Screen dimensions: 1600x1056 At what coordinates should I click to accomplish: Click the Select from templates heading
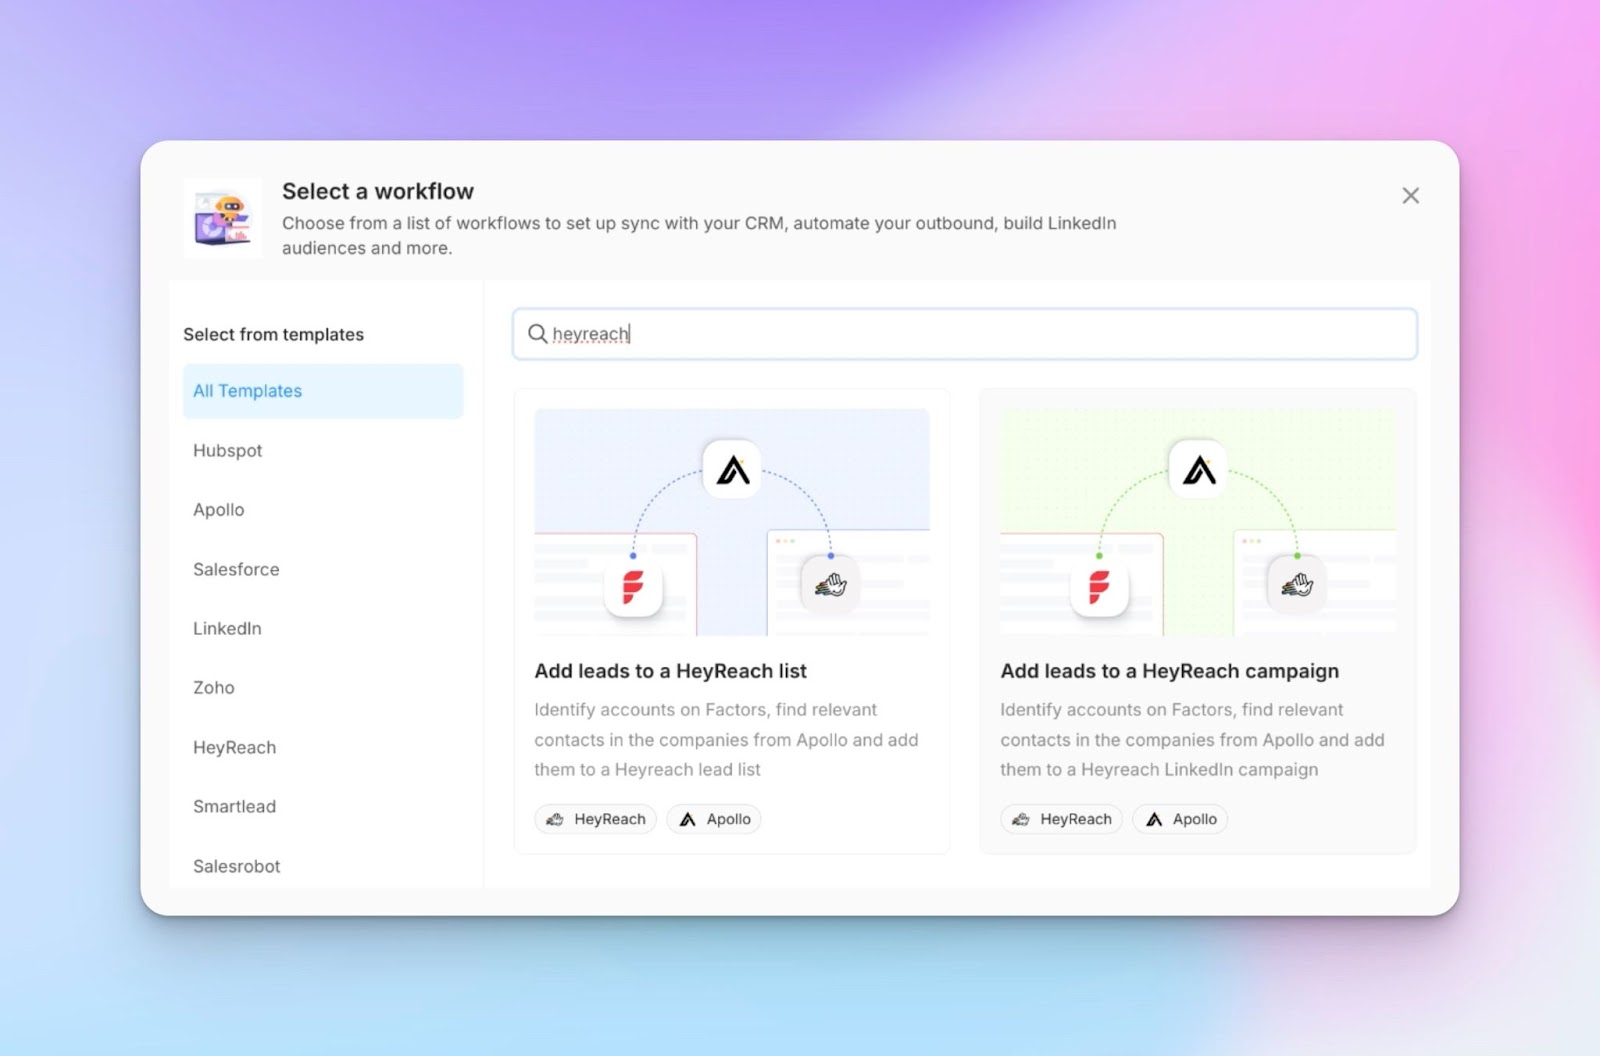click(273, 335)
